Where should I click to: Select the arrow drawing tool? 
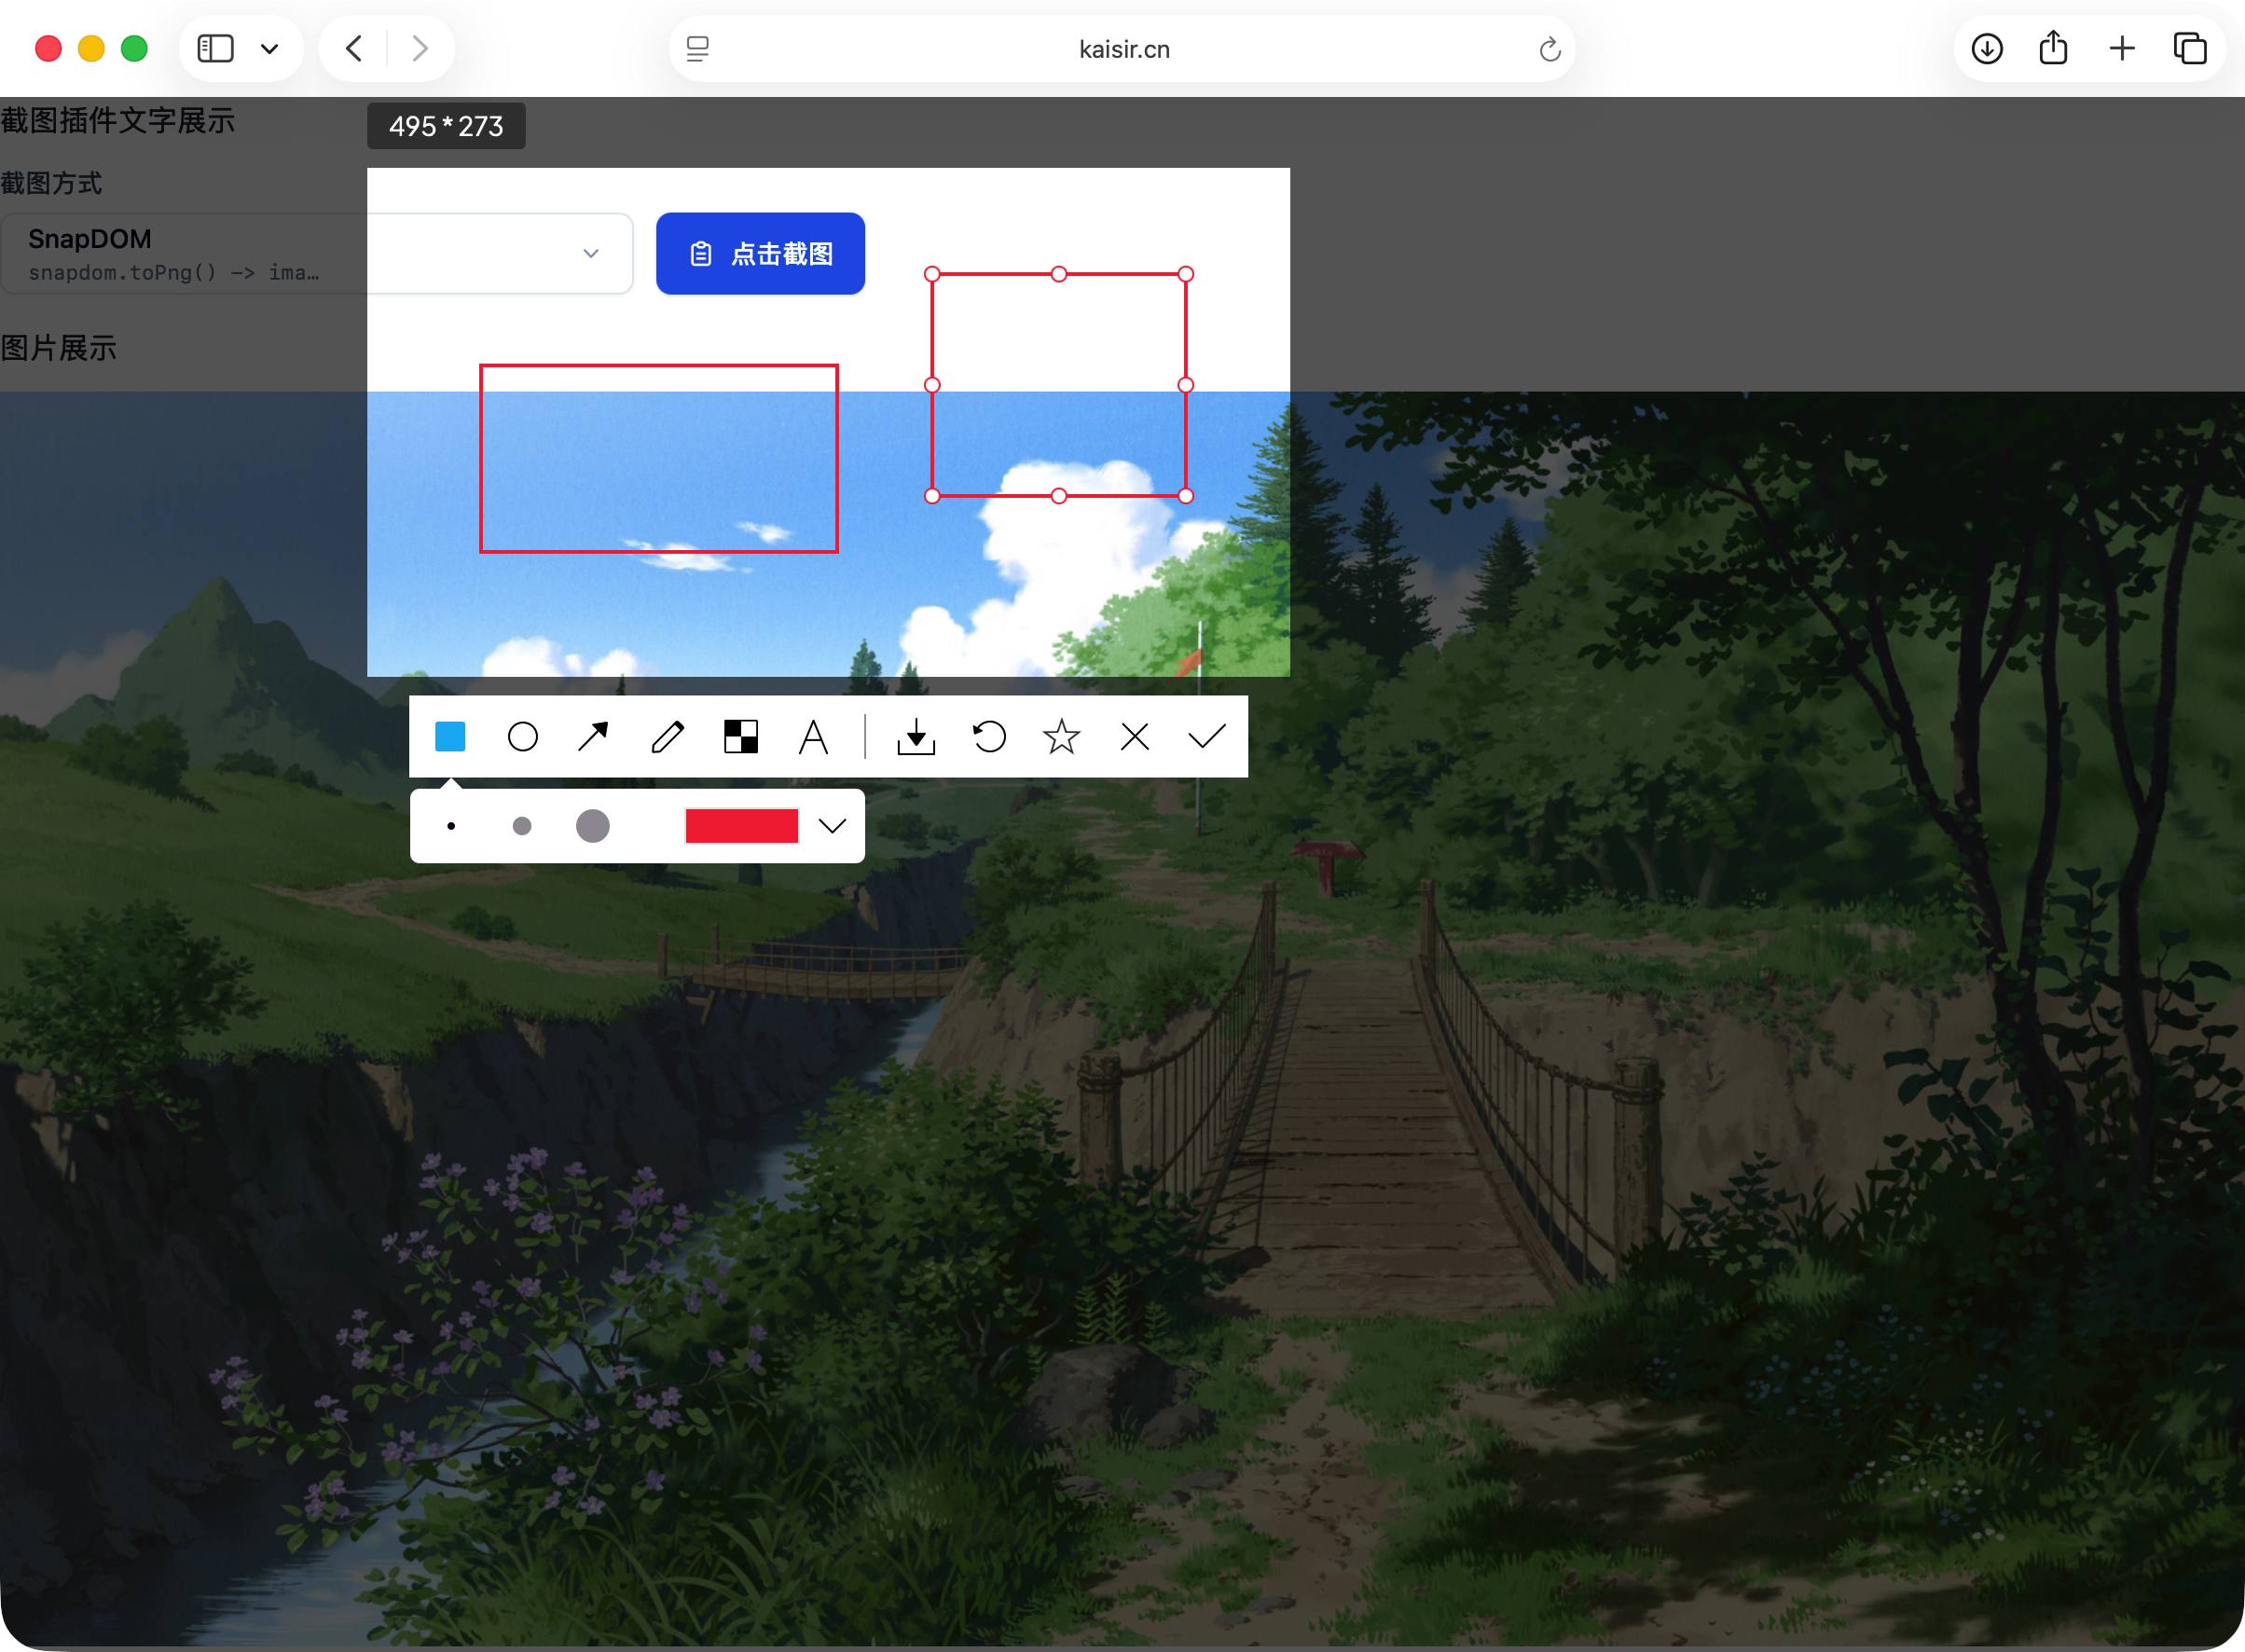click(593, 737)
